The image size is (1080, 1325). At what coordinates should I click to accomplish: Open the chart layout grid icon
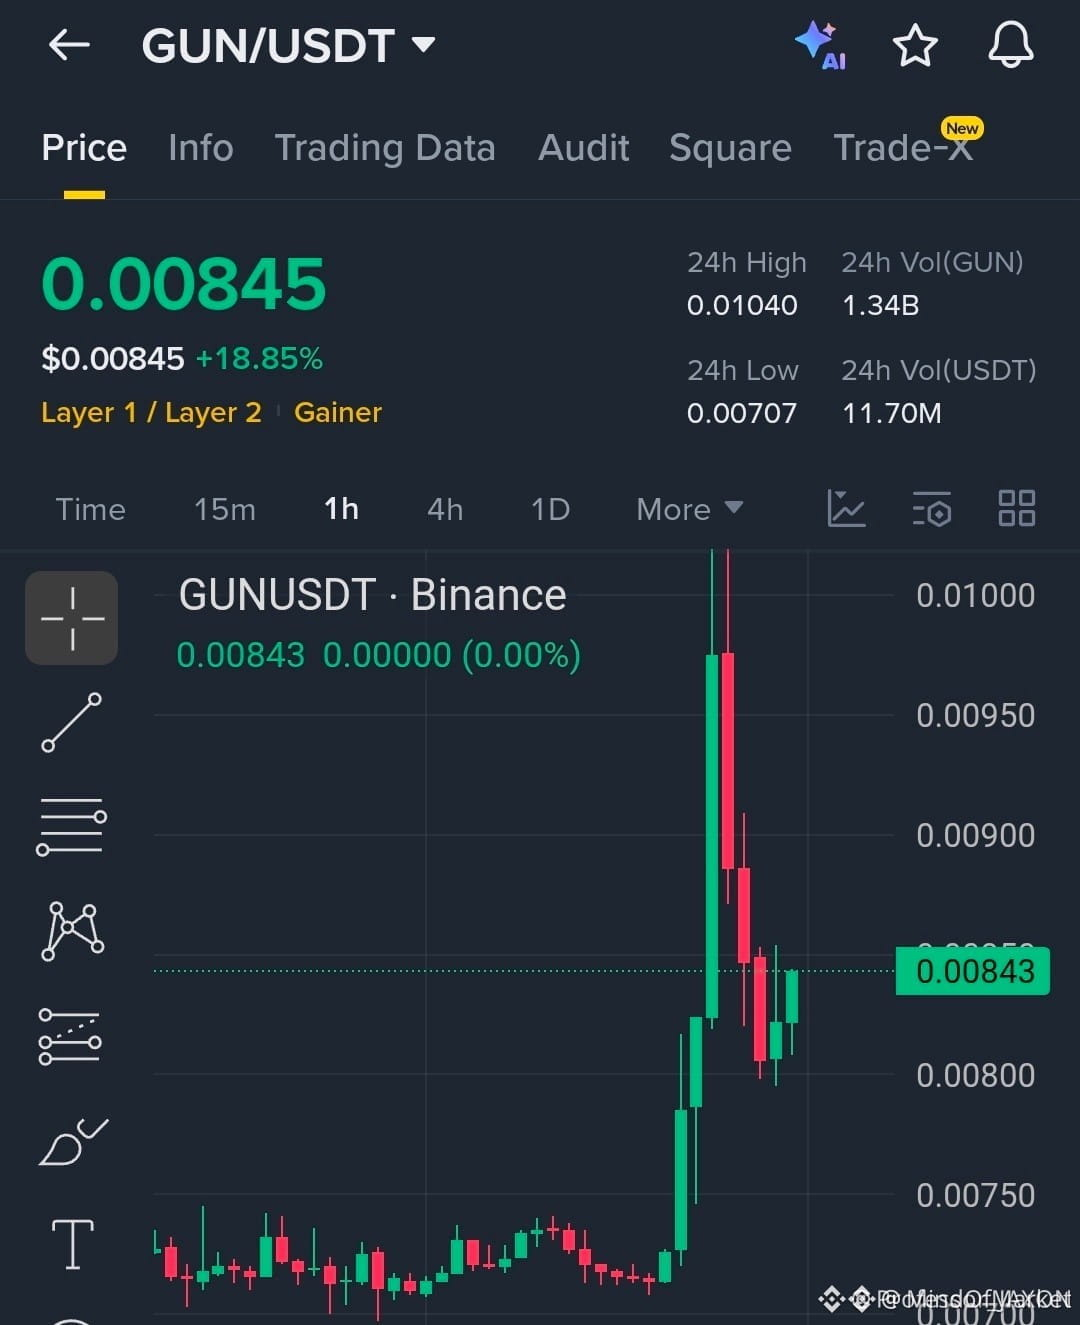click(x=1016, y=508)
